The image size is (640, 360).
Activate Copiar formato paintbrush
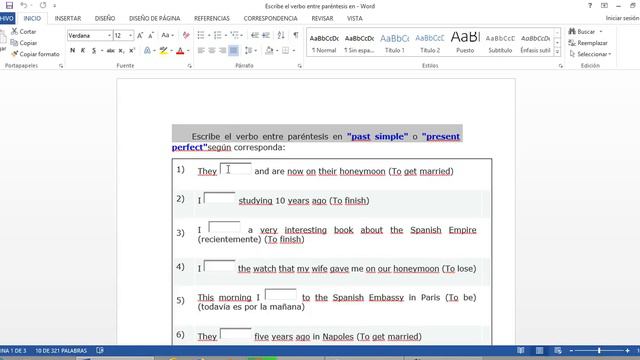click(36, 54)
